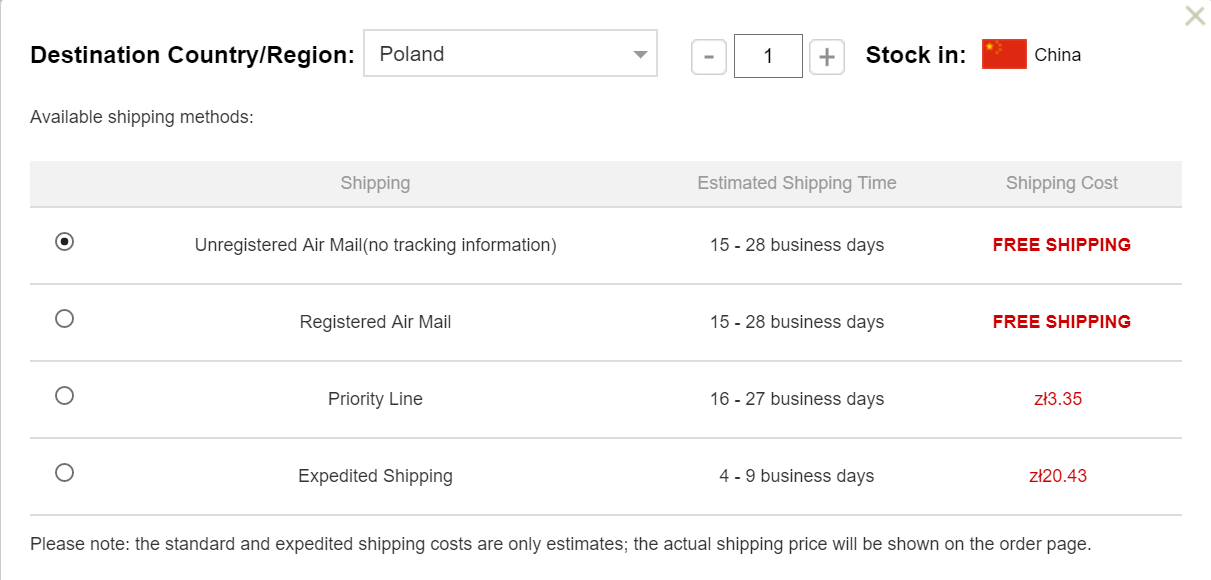The image size is (1211, 580).
Task: Click the Unregistered Air Mail label
Action: [x=375, y=245]
